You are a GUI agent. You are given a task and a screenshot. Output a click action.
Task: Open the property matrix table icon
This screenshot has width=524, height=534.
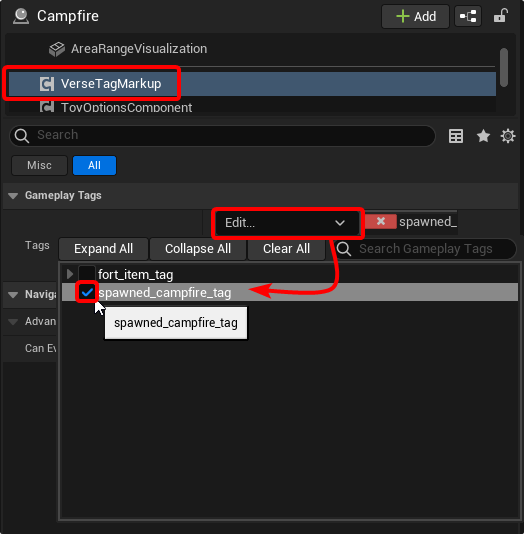[456, 136]
